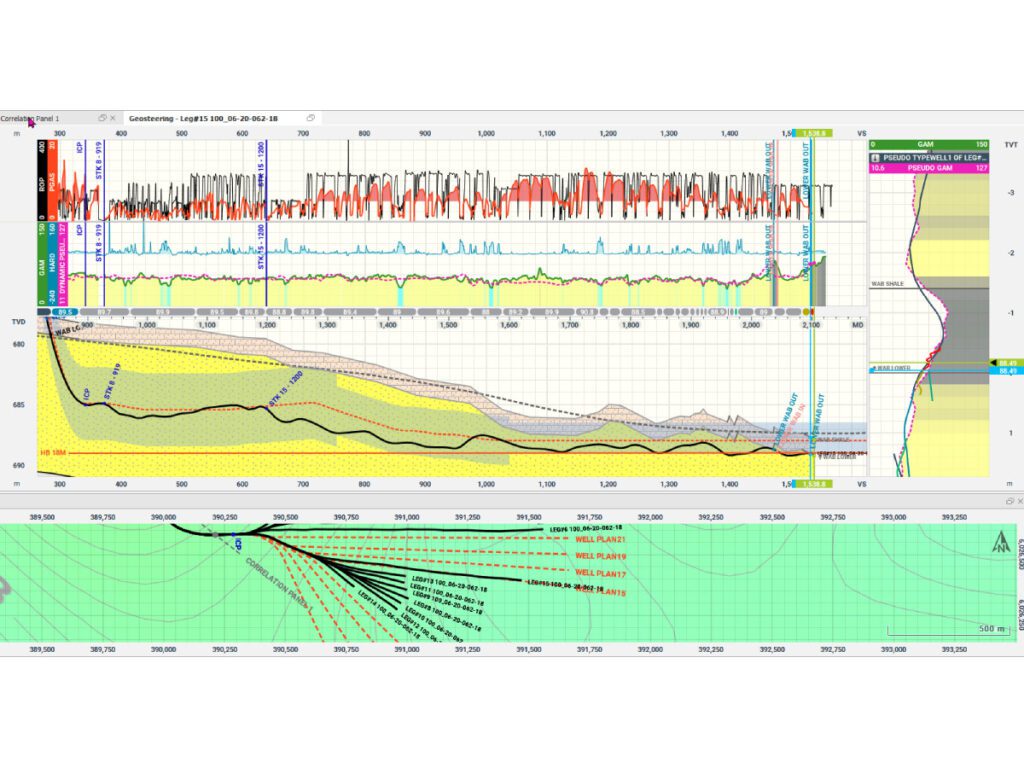
Task: Select the green GAM curve header
Action: [42, 264]
